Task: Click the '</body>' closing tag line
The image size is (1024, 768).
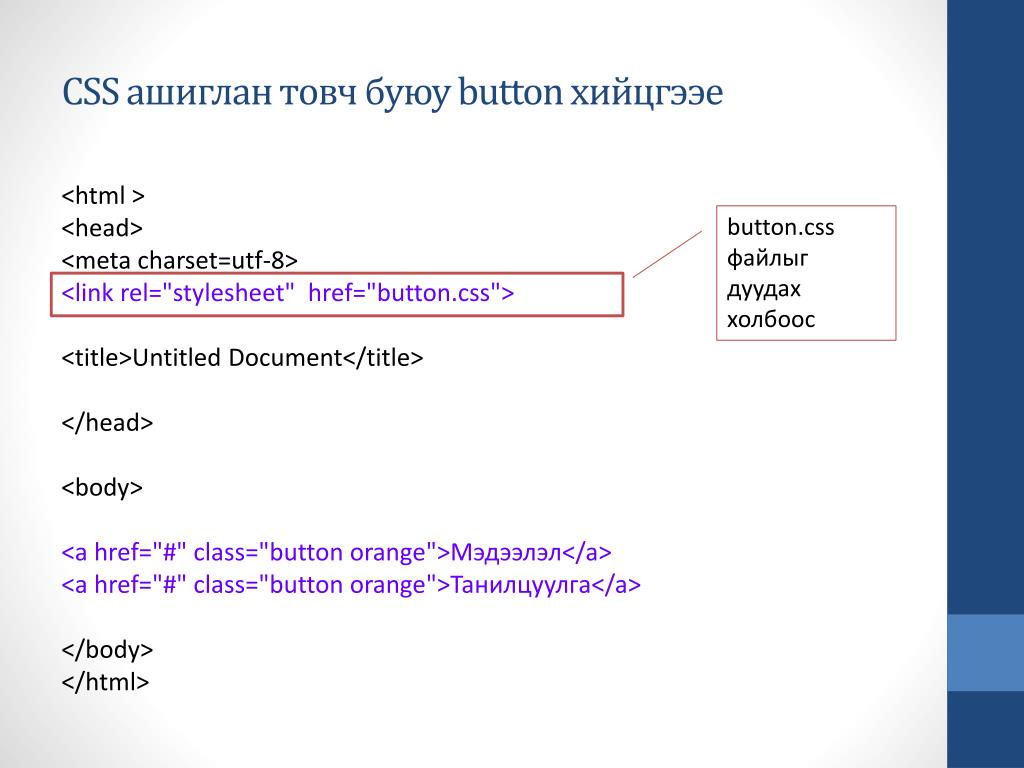Action: (107, 649)
